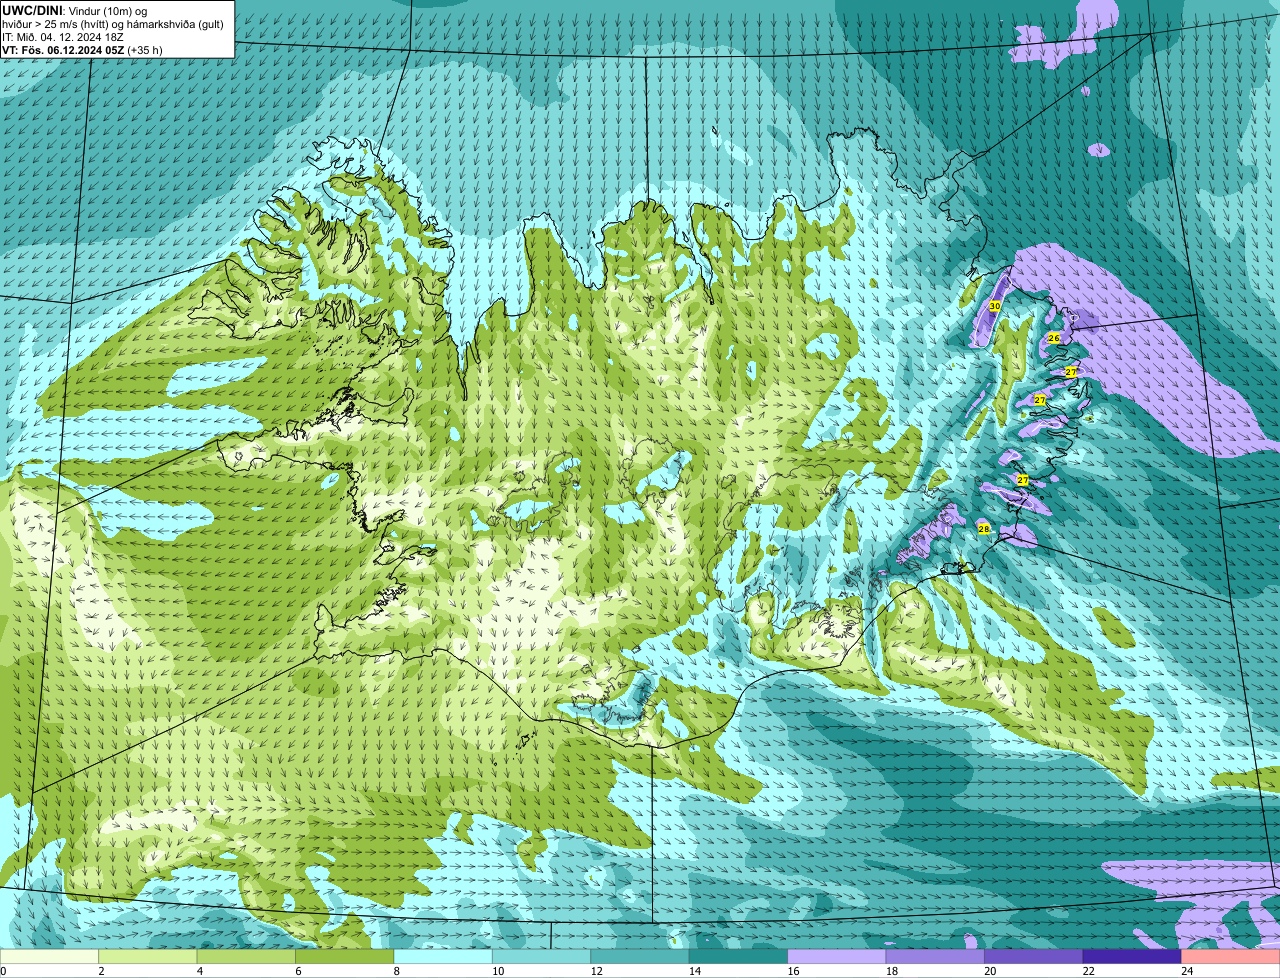This screenshot has width=1280, height=978.
Task: Click the yellow gust label 30
Action: tap(994, 306)
